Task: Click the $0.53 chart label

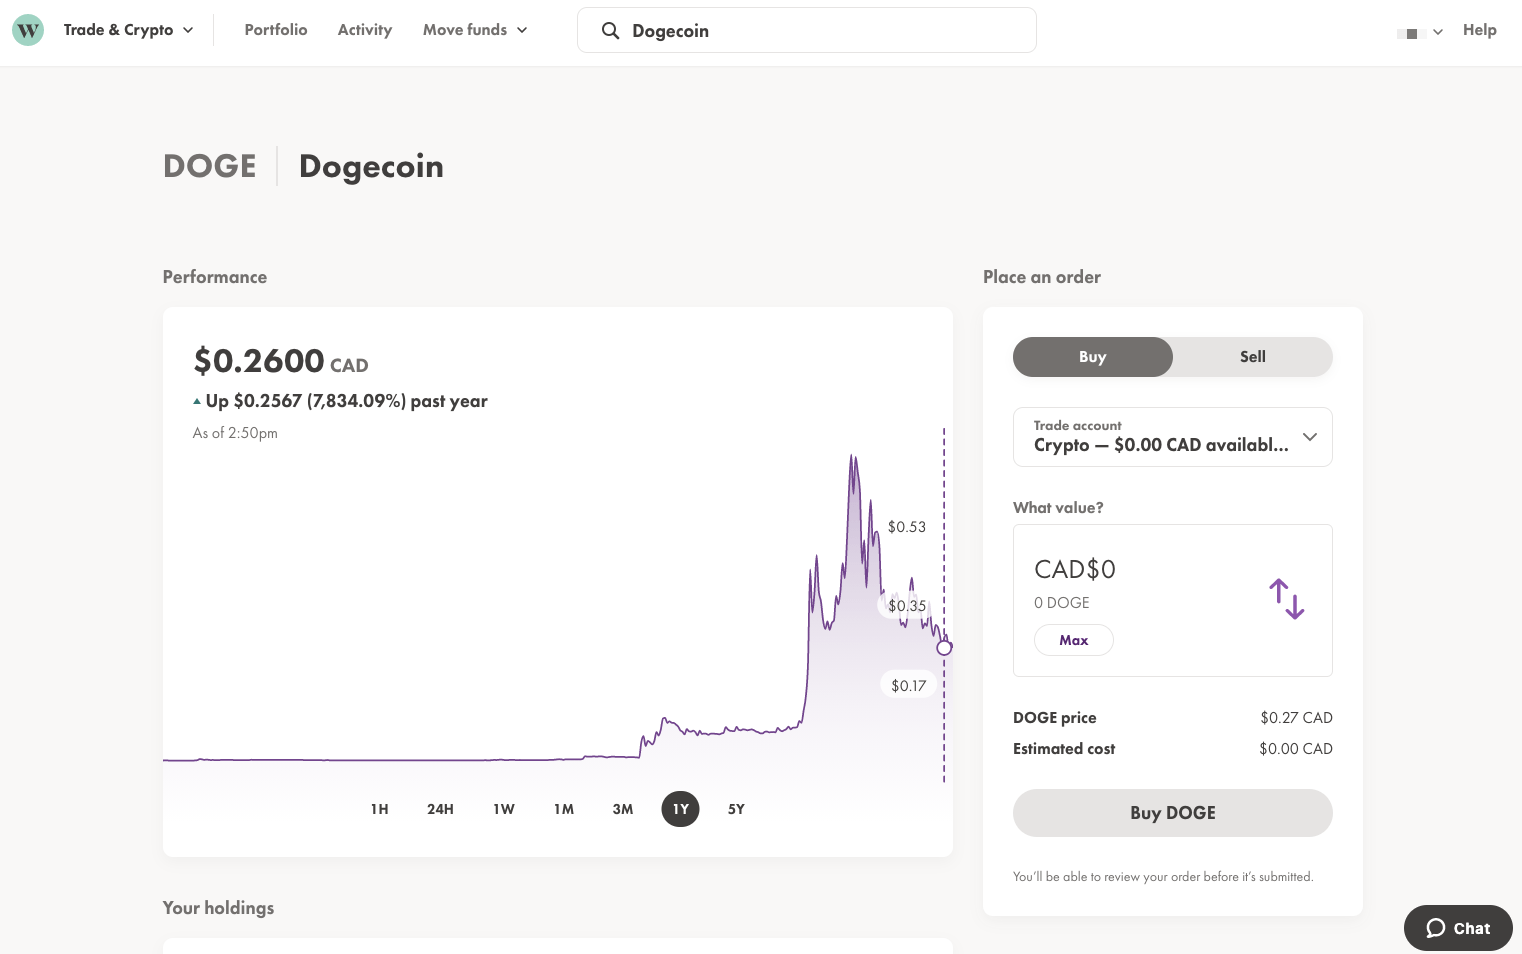Action: coord(907,527)
